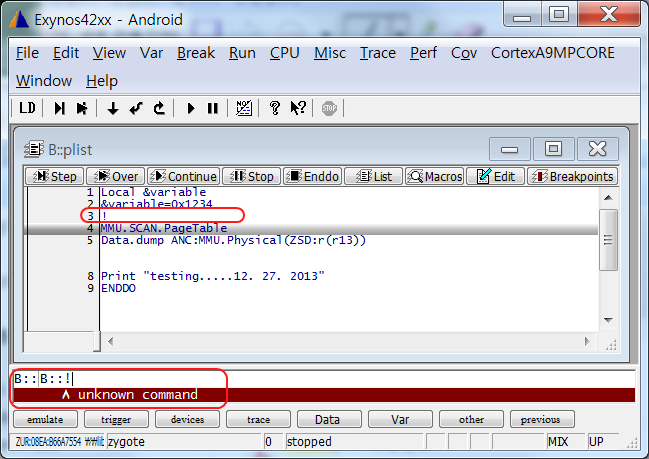Image resolution: width=649 pixels, height=459 pixels.
Task: Click the Edit script button
Action: (495, 176)
